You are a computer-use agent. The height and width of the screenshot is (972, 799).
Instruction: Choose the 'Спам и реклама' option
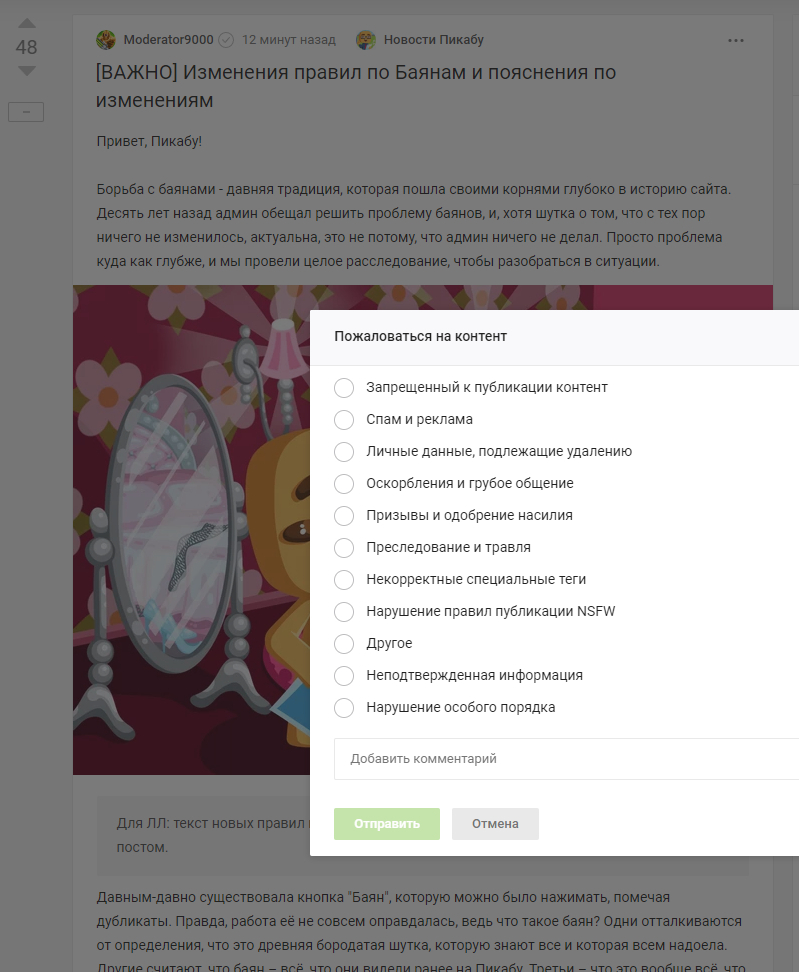tap(344, 420)
